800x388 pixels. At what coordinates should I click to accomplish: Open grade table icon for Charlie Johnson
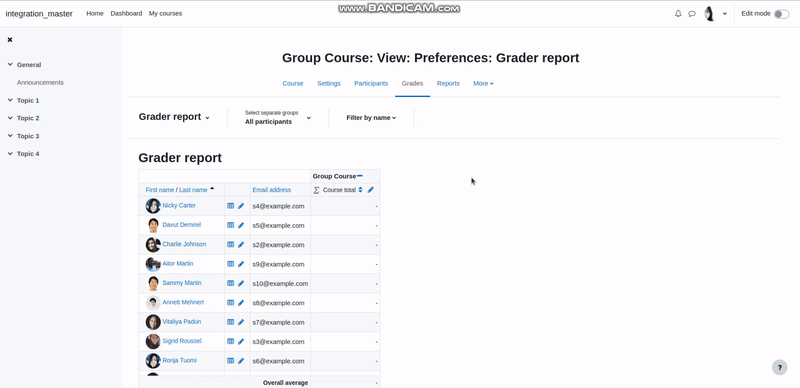pyautogui.click(x=230, y=245)
